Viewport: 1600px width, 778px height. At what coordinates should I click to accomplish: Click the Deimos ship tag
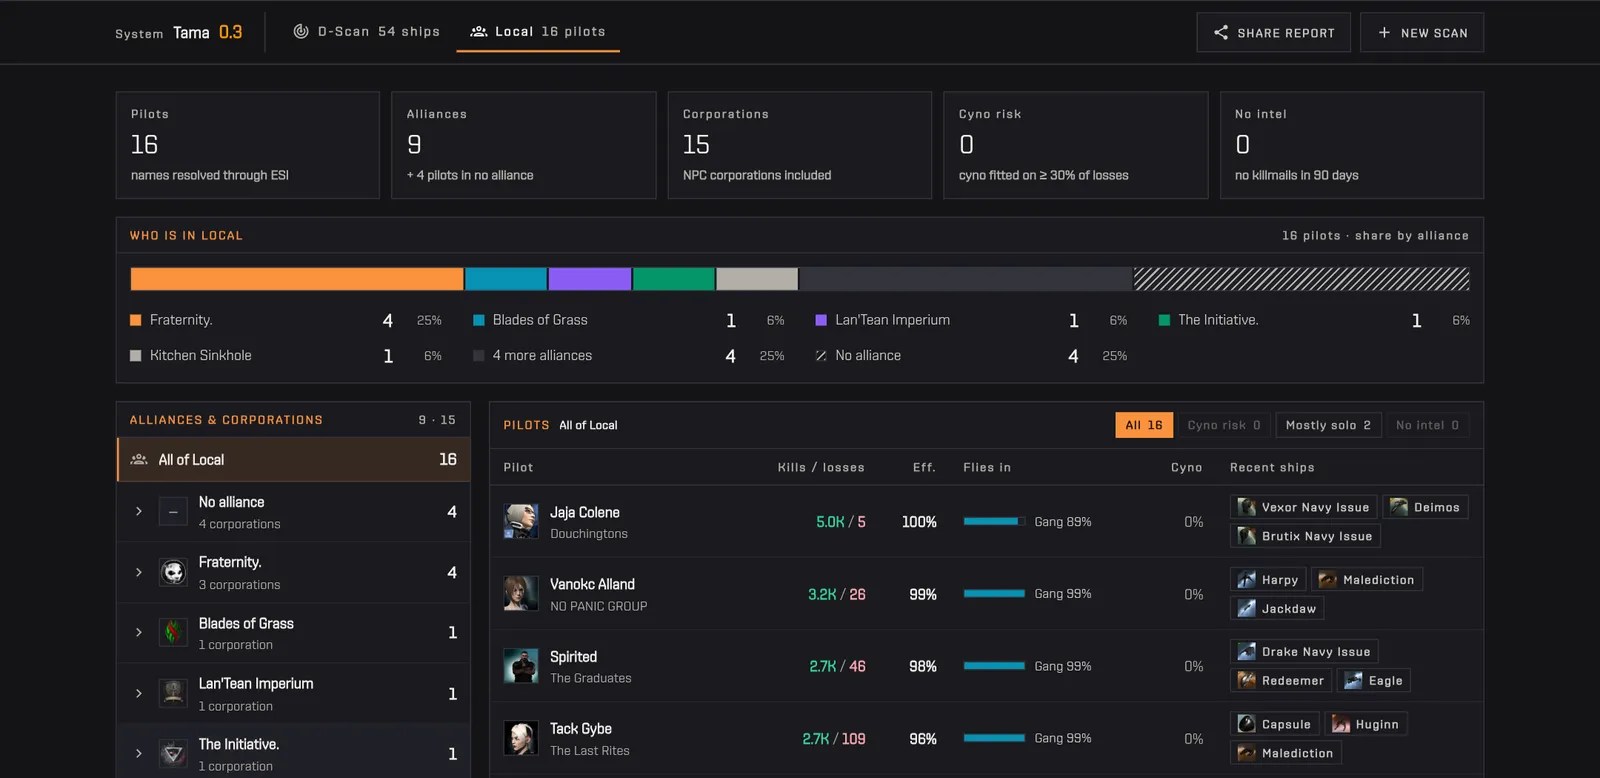coord(1425,507)
